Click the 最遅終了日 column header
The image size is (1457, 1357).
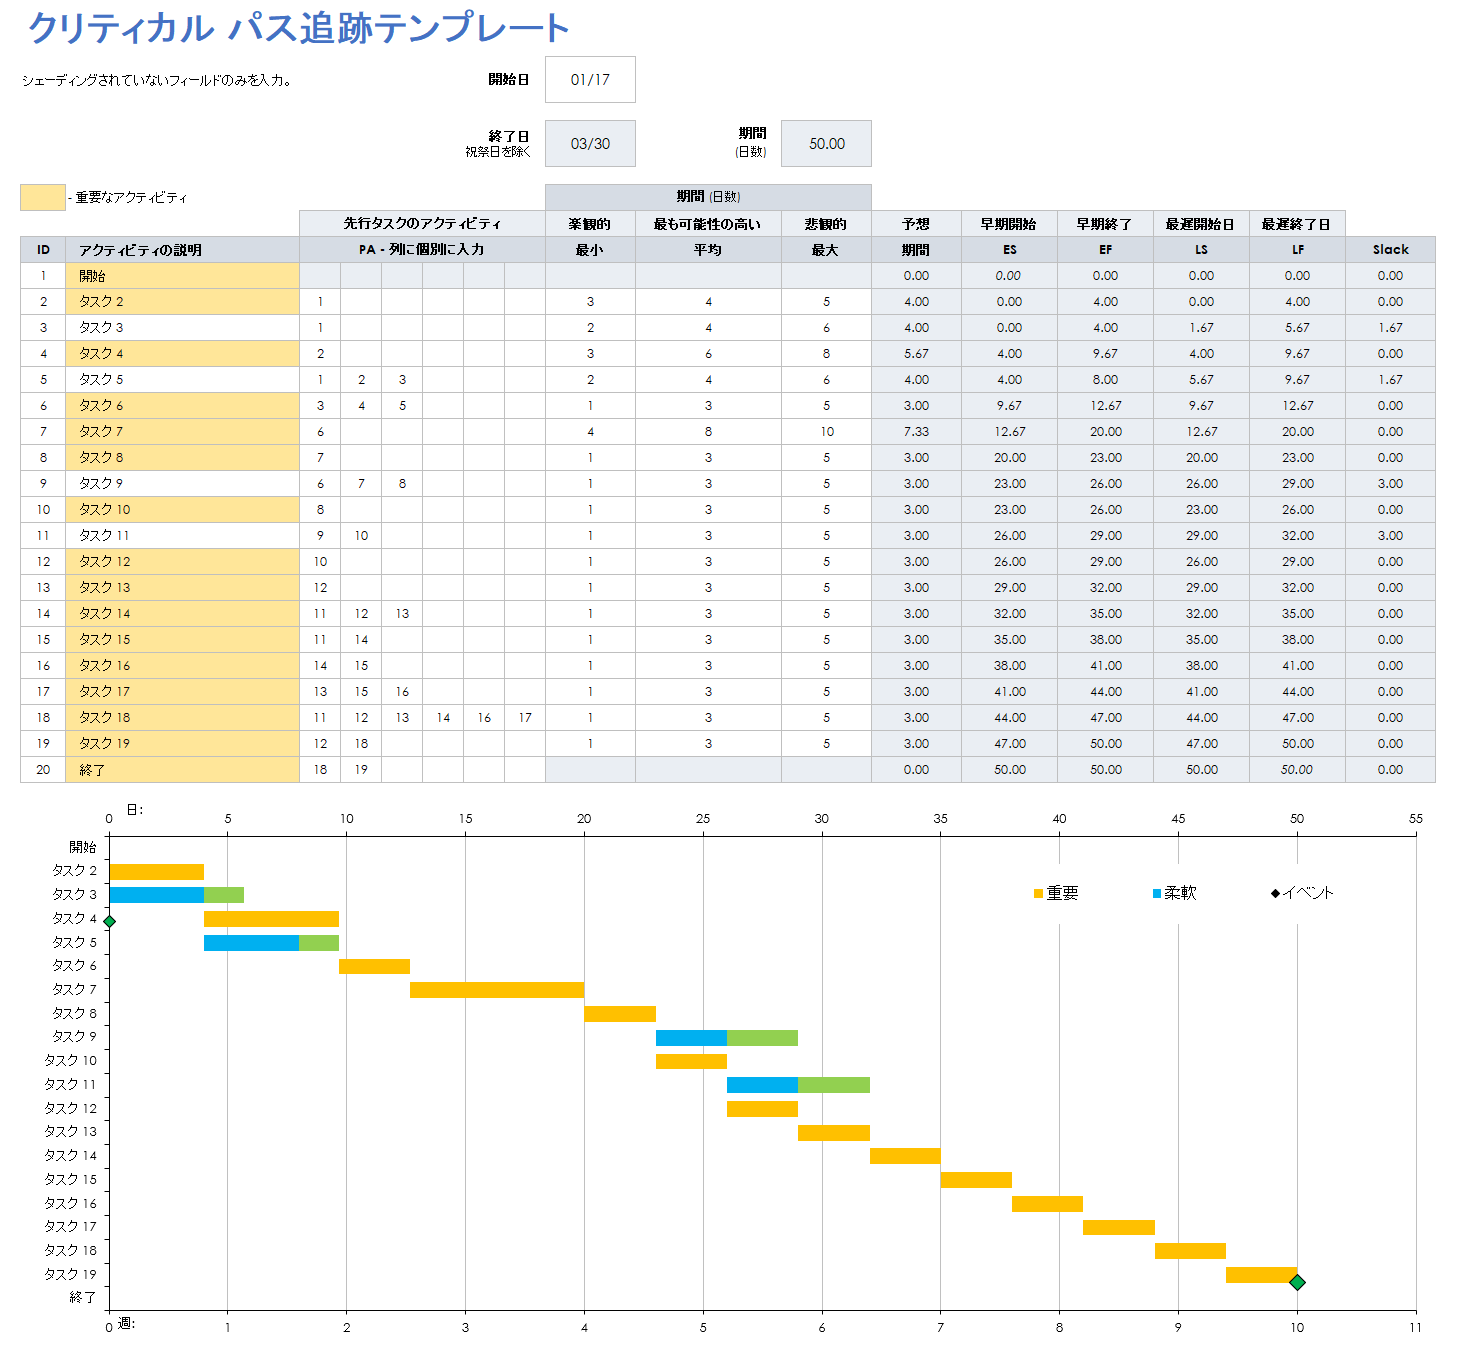coord(1297,224)
